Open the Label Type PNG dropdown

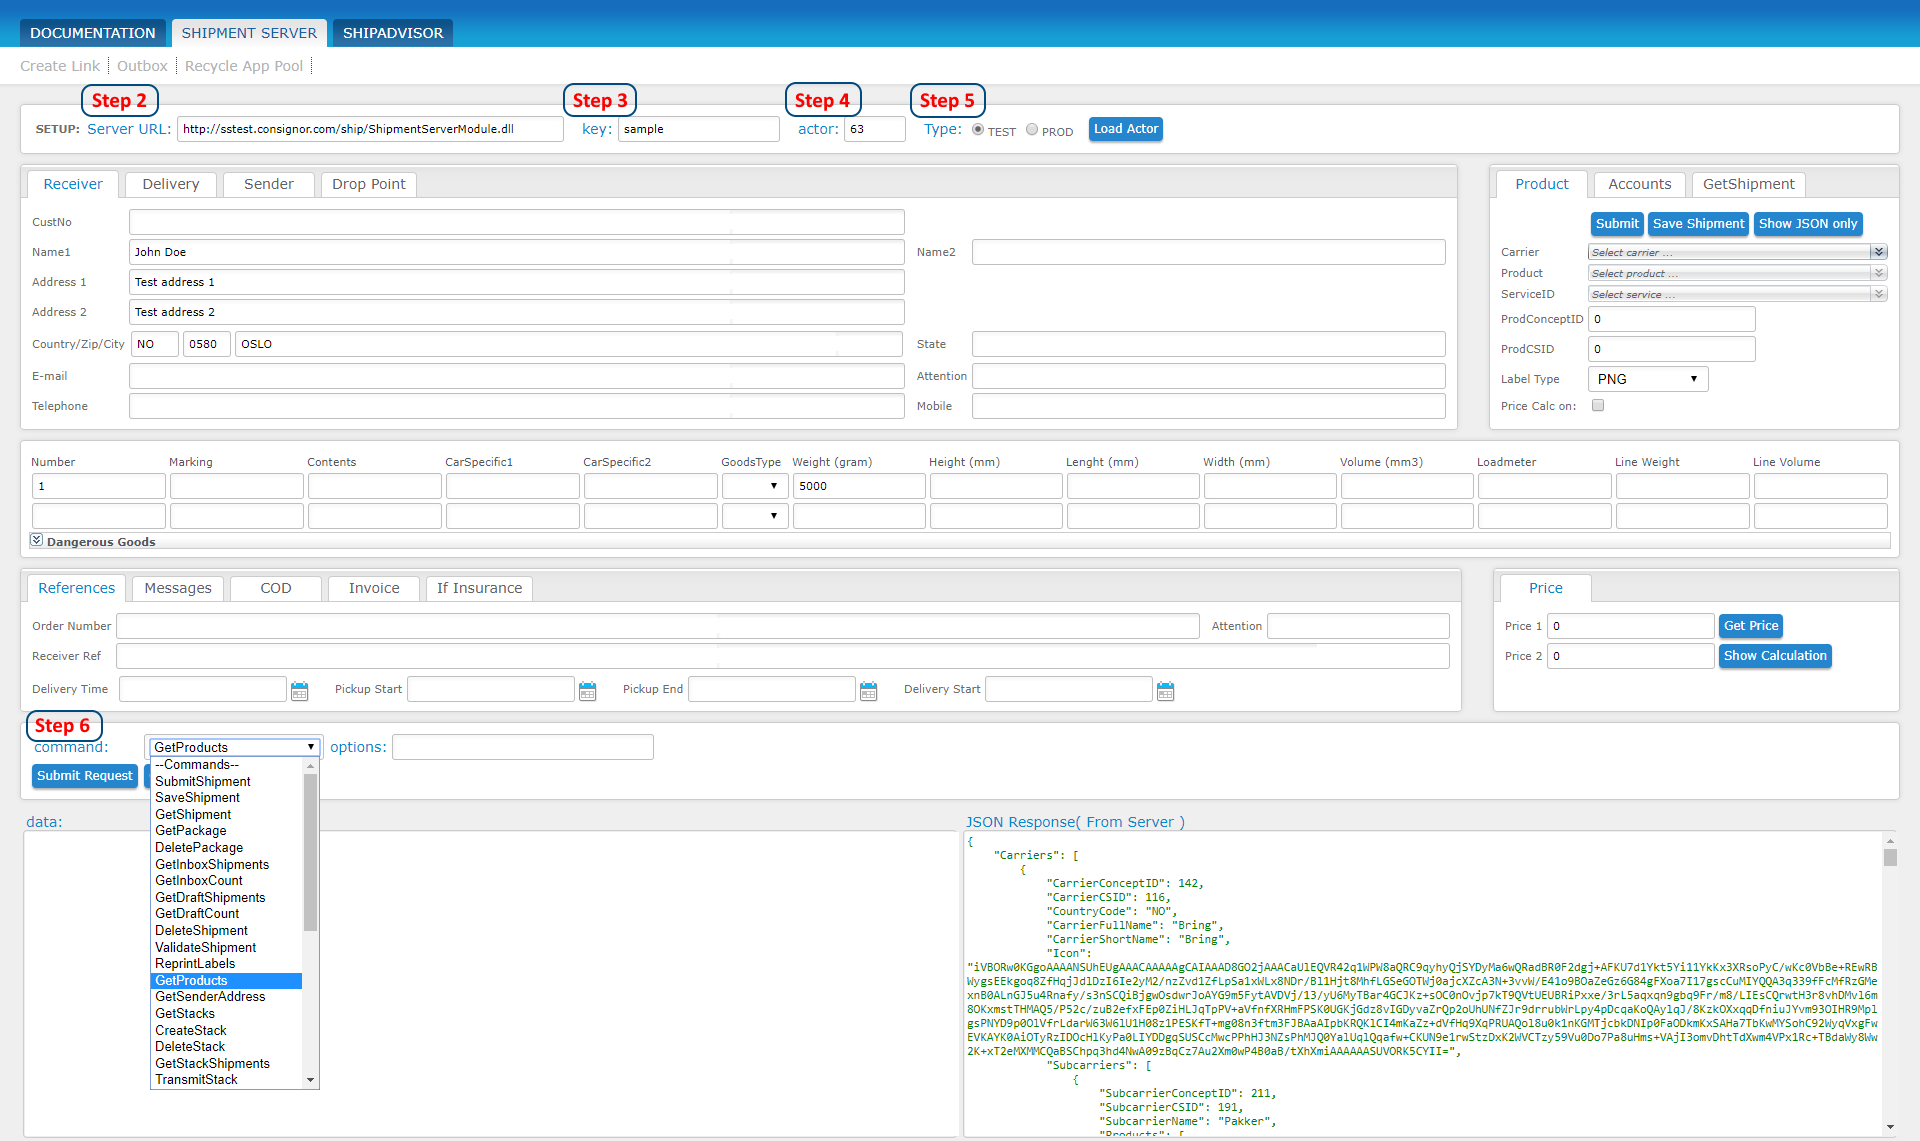1648,379
